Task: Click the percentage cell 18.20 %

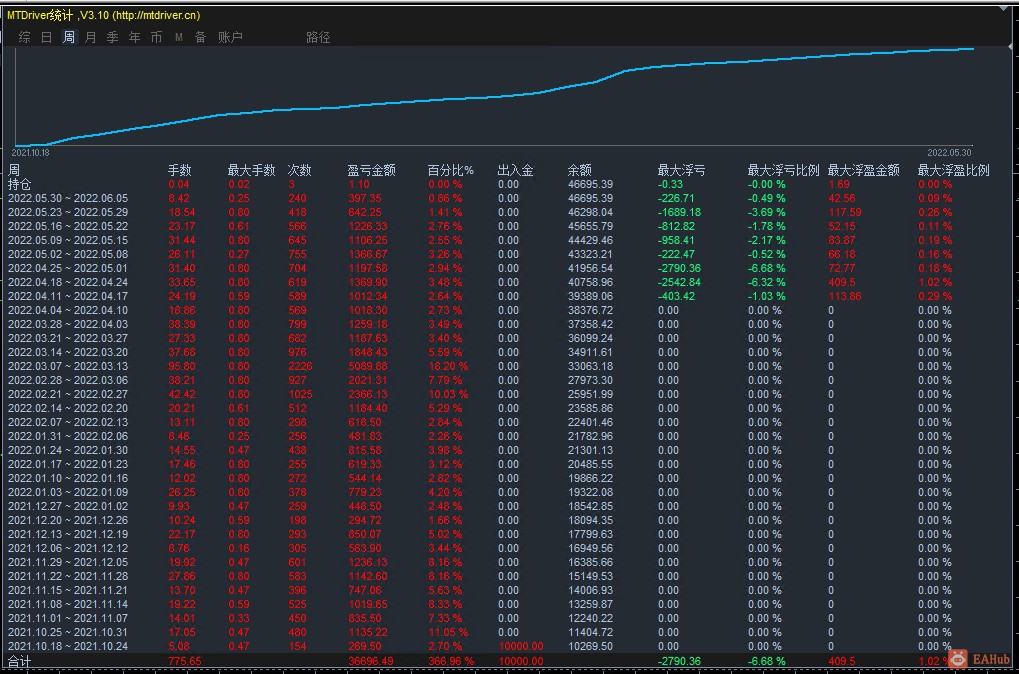Action: (x=448, y=367)
